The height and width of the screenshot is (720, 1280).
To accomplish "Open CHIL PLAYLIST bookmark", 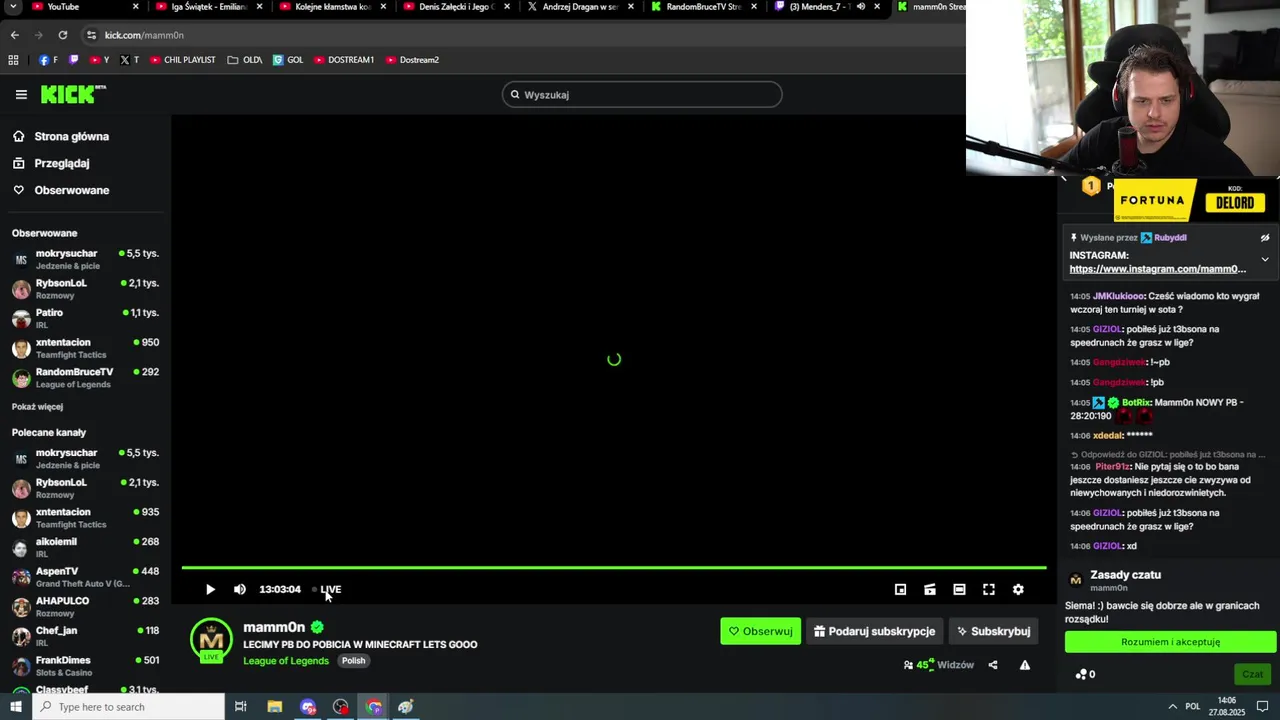I will (x=183, y=60).
